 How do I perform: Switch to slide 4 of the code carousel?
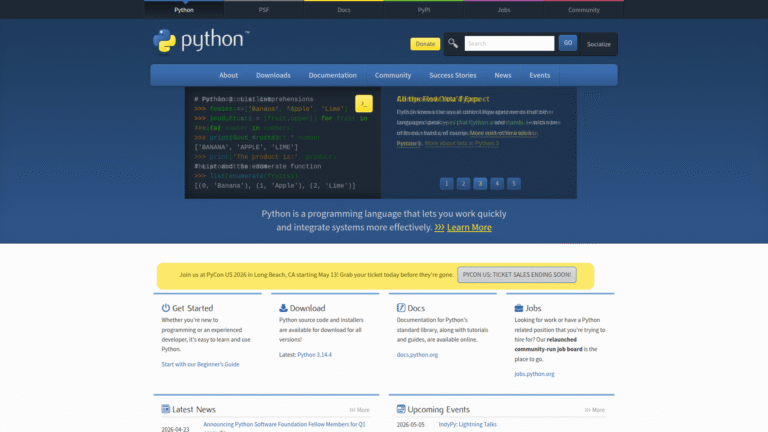497,184
